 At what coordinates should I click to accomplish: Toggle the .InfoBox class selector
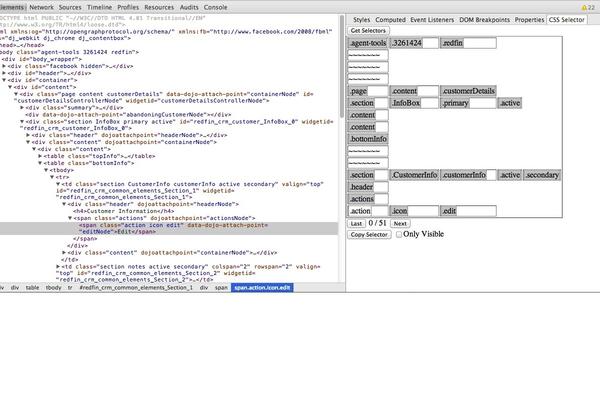tap(406, 103)
